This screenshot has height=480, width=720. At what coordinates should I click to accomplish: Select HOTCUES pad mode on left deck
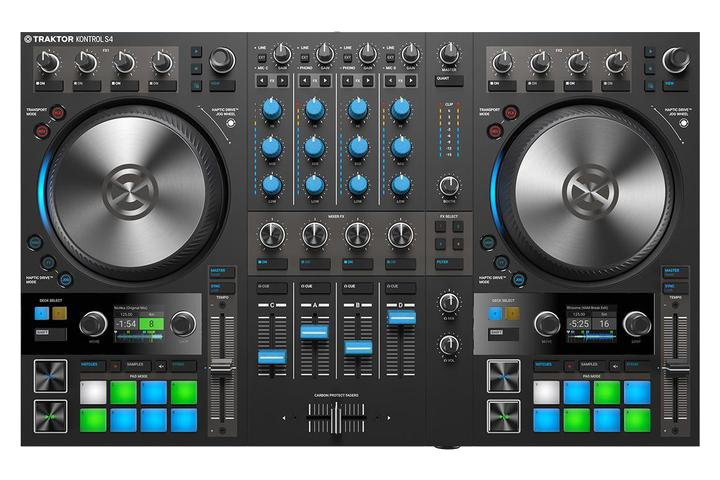point(93,366)
